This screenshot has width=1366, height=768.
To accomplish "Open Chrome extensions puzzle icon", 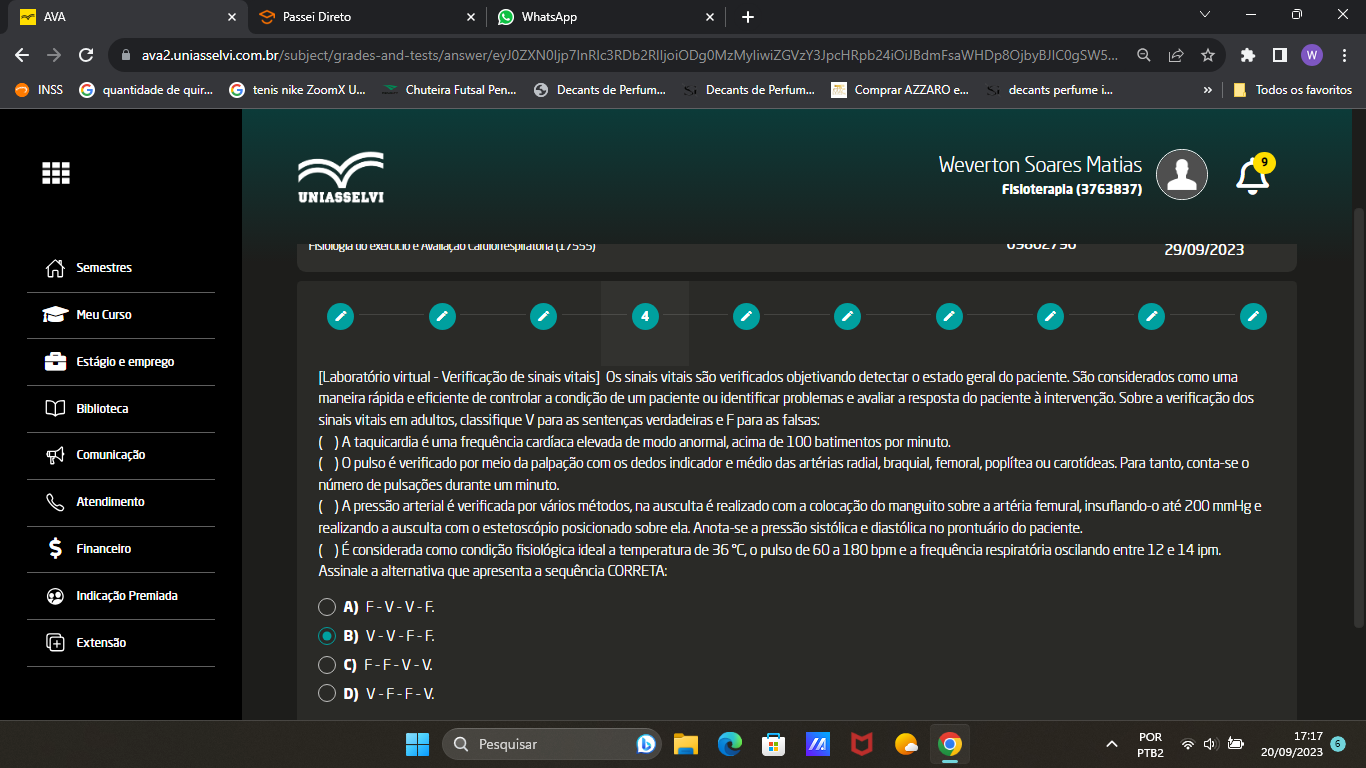I will (1247, 55).
